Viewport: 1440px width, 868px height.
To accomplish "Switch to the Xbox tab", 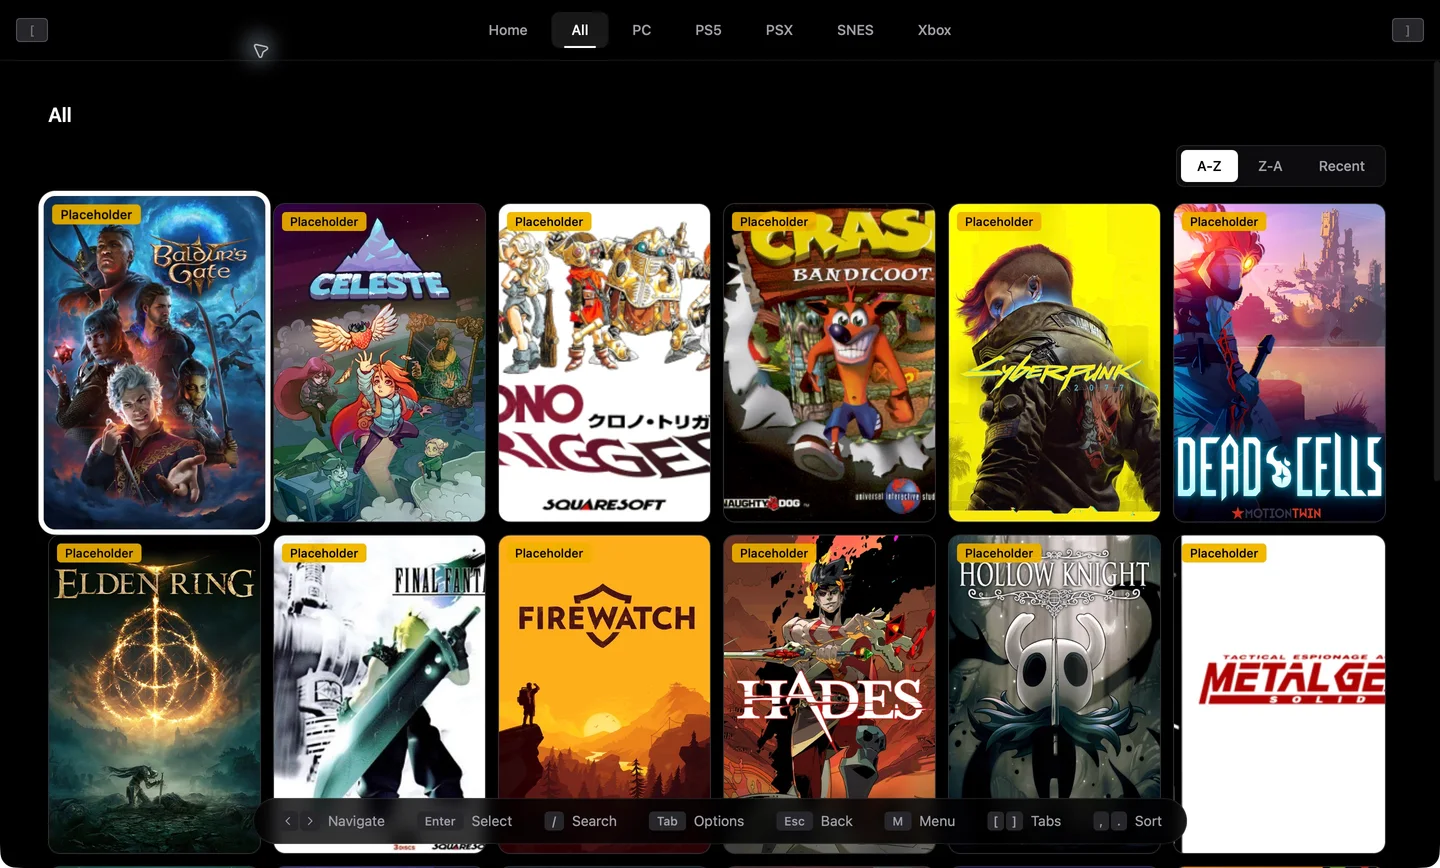I will 934,30.
